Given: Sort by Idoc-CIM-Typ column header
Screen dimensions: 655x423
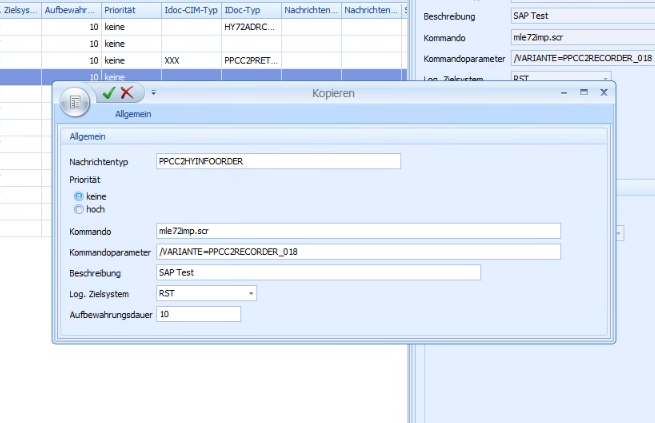Looking at the screenshot, I should [191, 10].
